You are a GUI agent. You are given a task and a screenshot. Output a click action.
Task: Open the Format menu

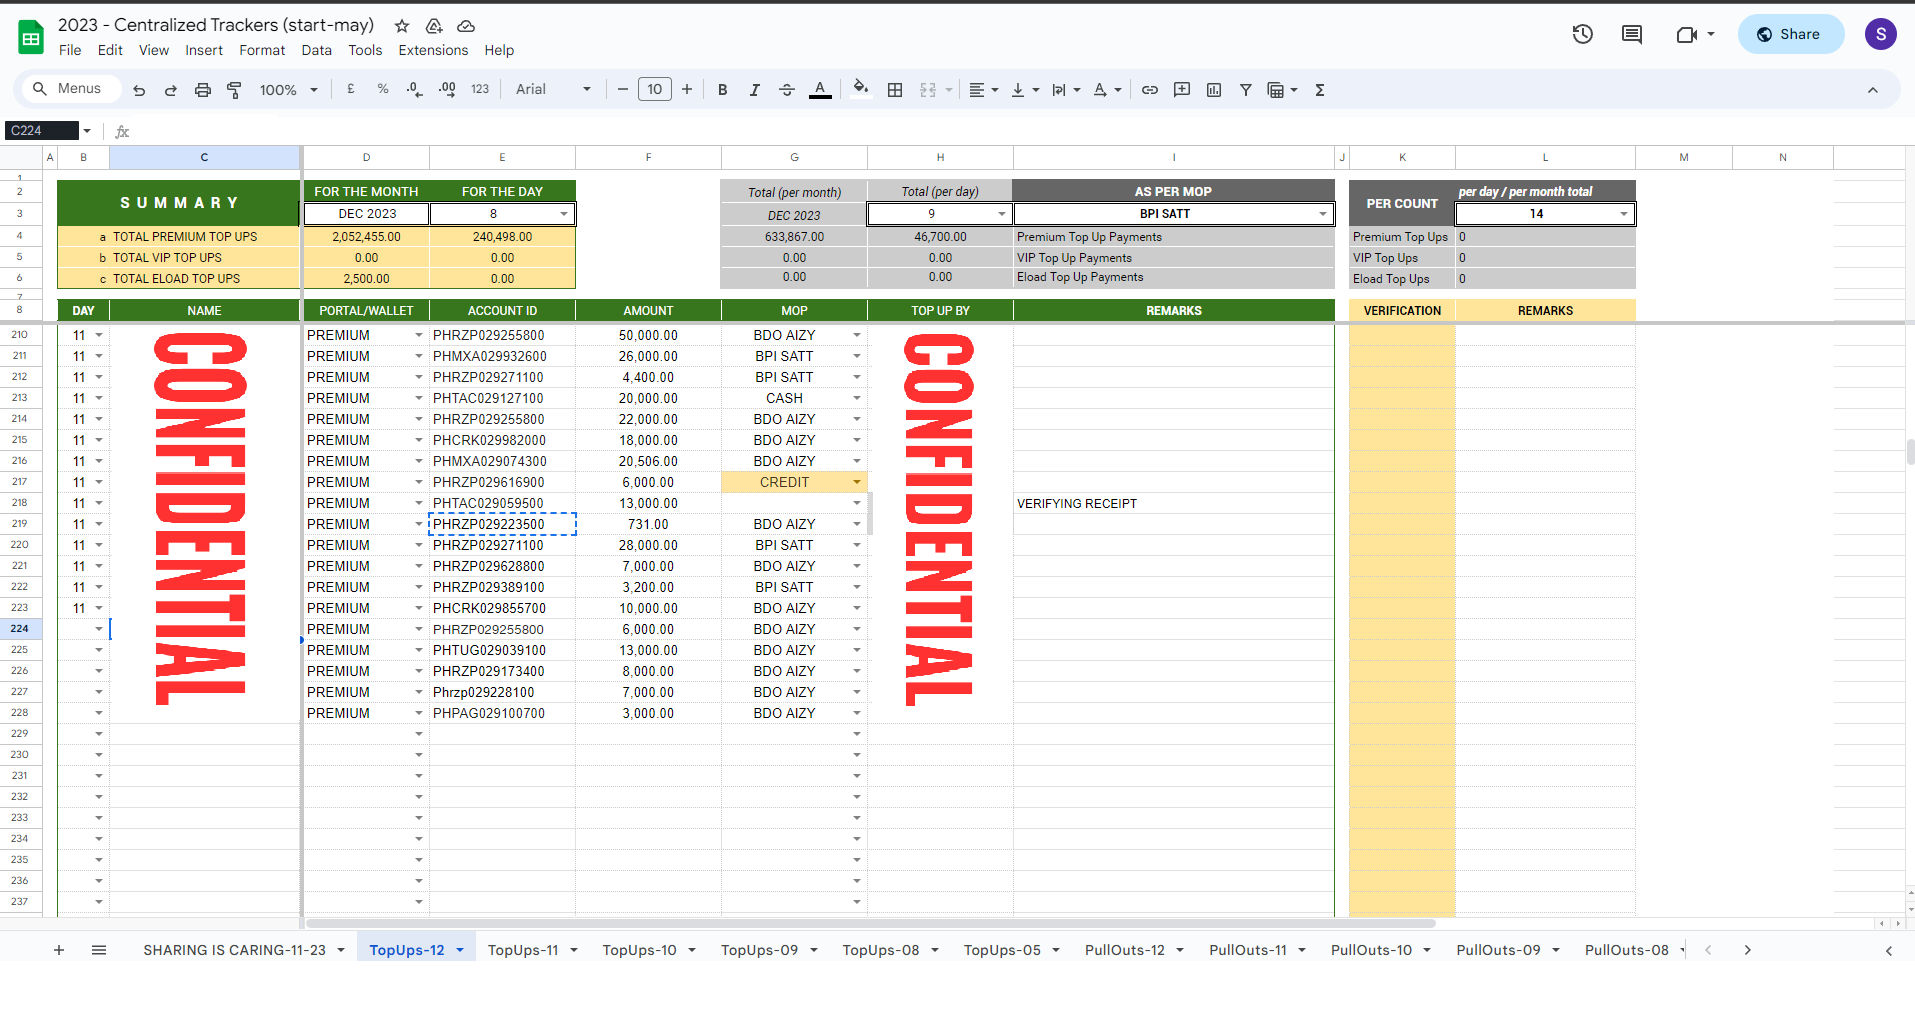262,50
